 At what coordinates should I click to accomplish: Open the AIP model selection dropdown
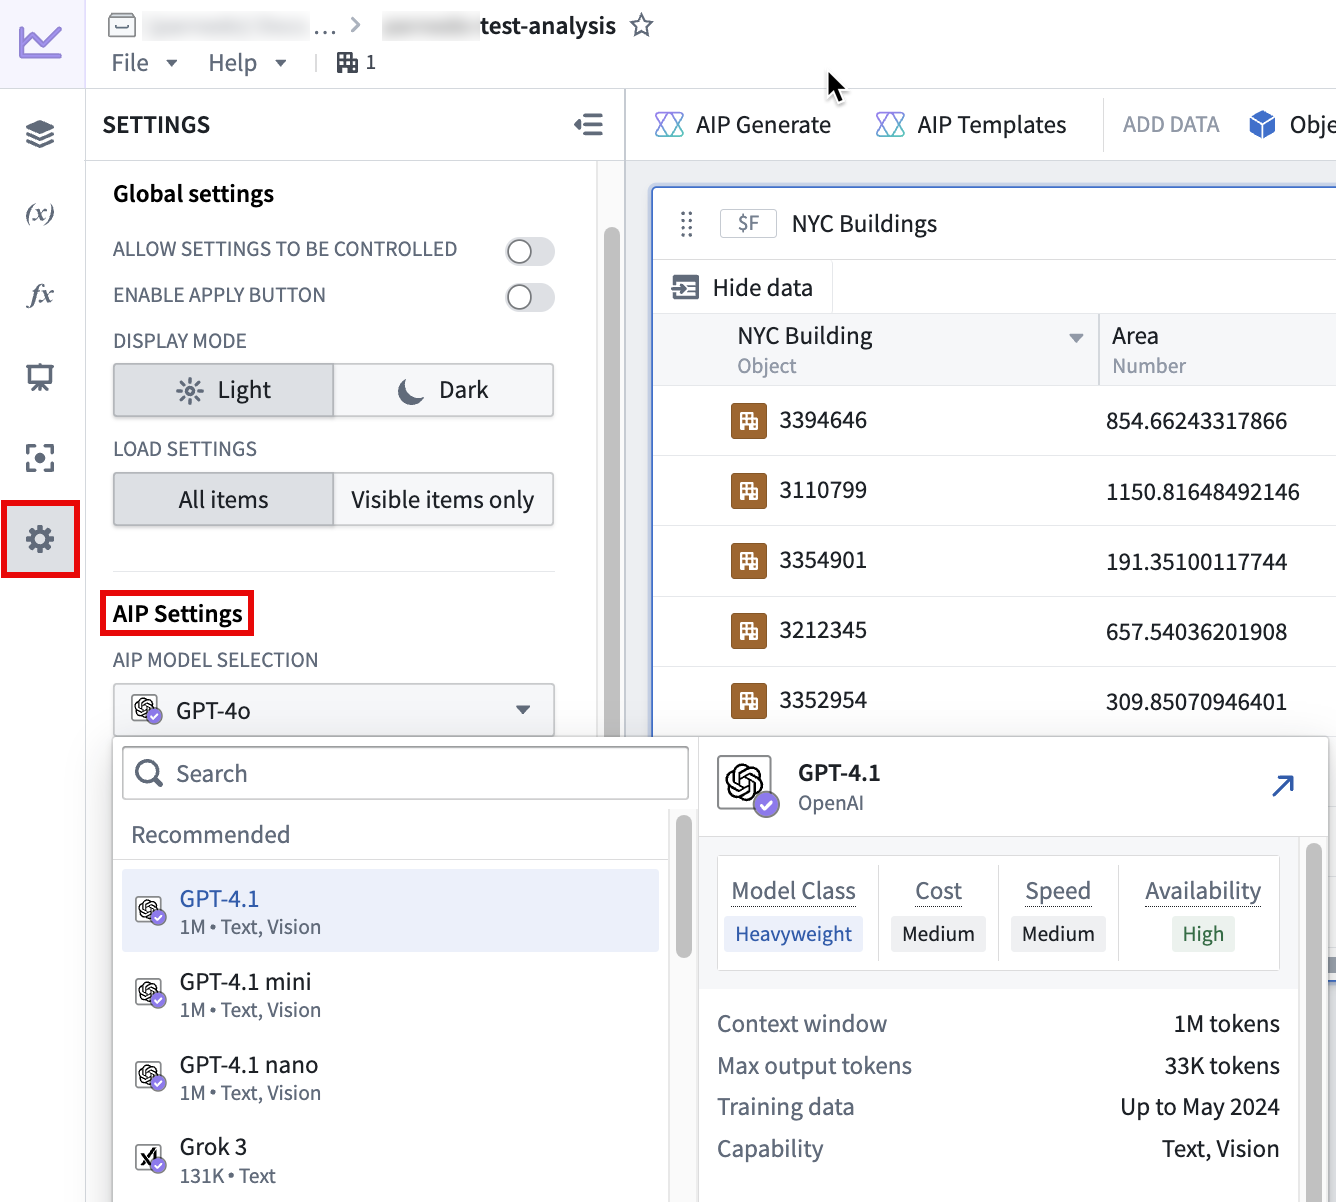(334, 710)
